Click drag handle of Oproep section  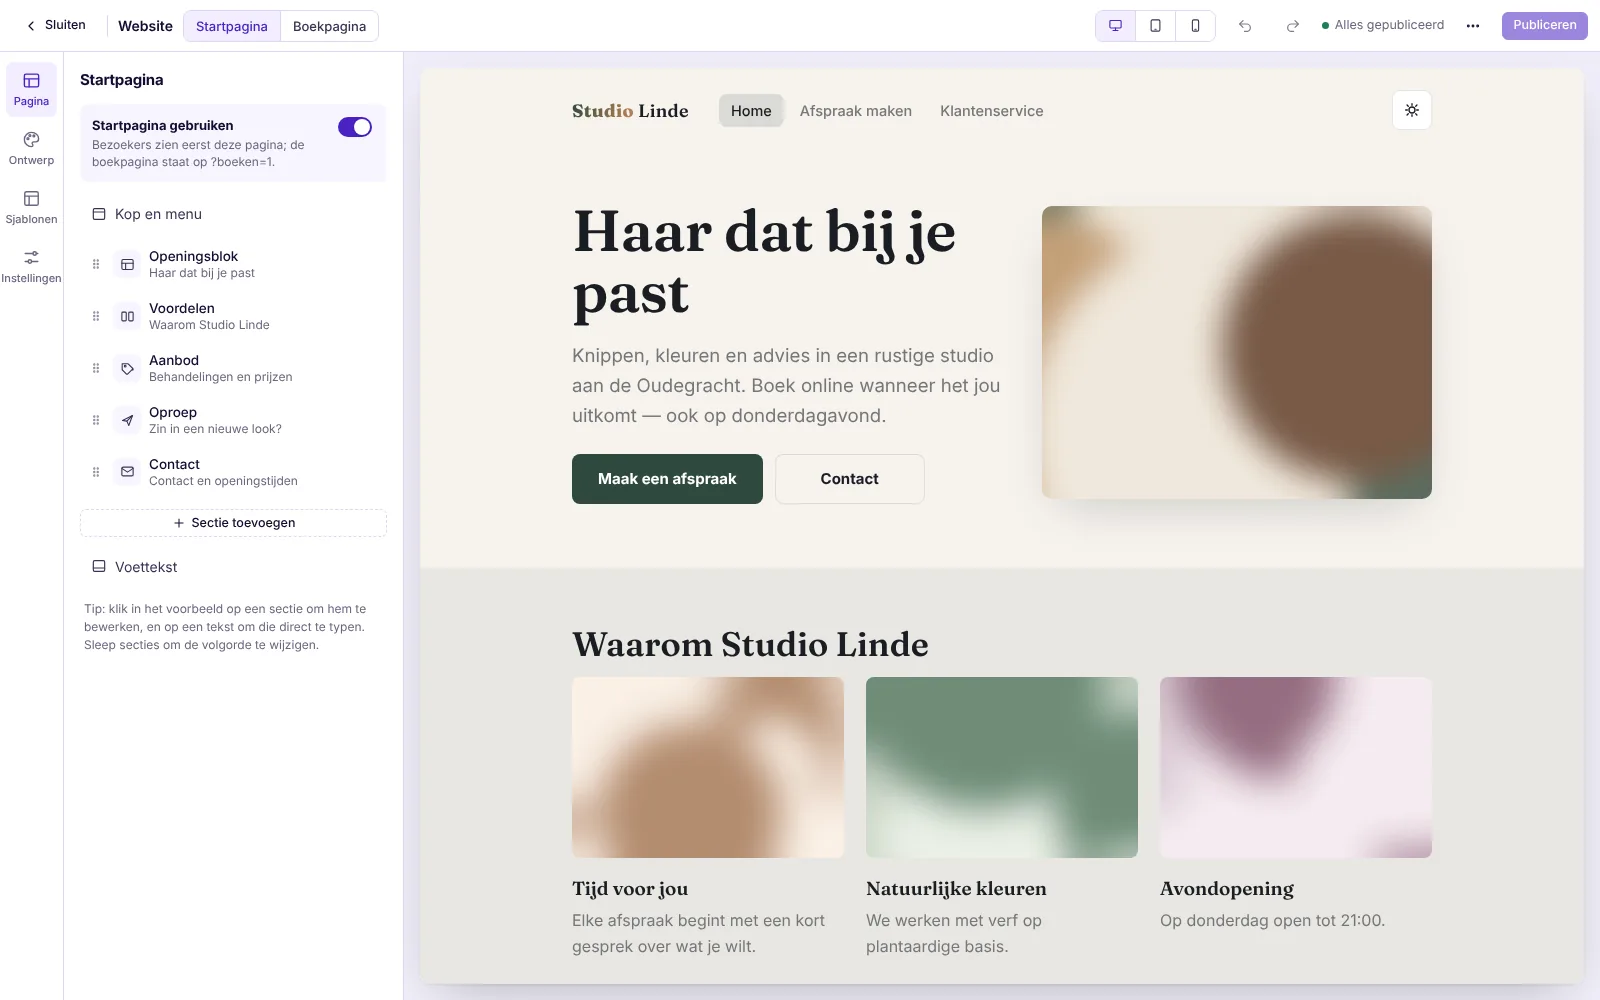pyautogui.click(x=96, y=420)
